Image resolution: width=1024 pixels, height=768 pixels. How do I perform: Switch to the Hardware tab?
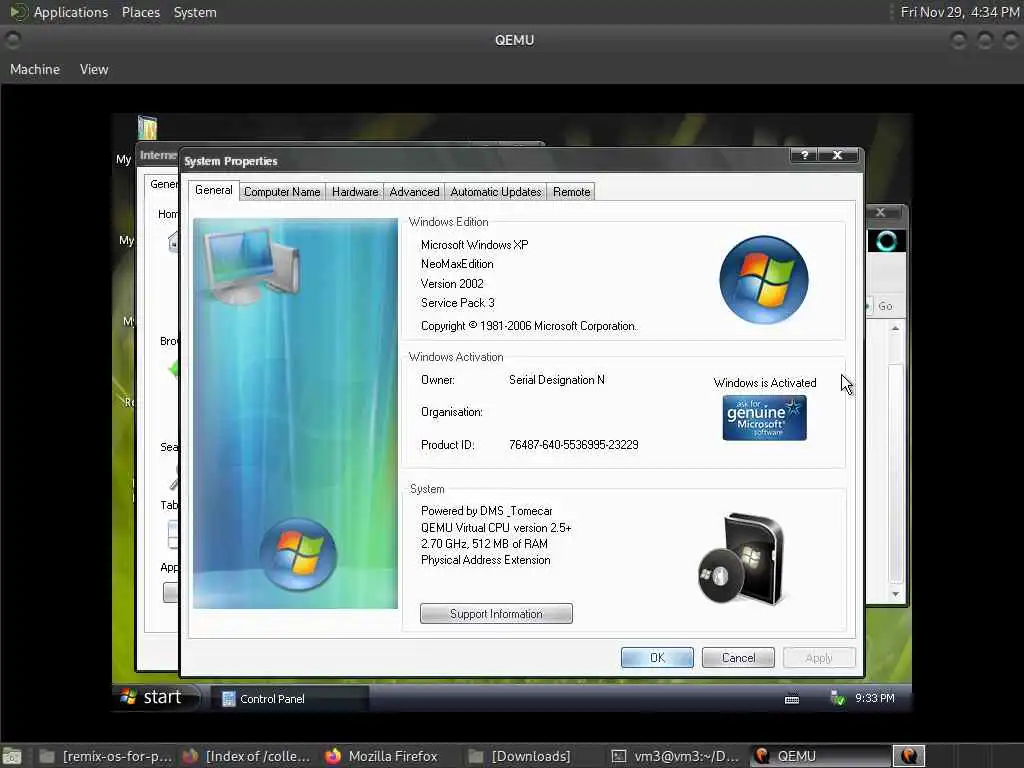pyautogui.click(x=355, y=192)
